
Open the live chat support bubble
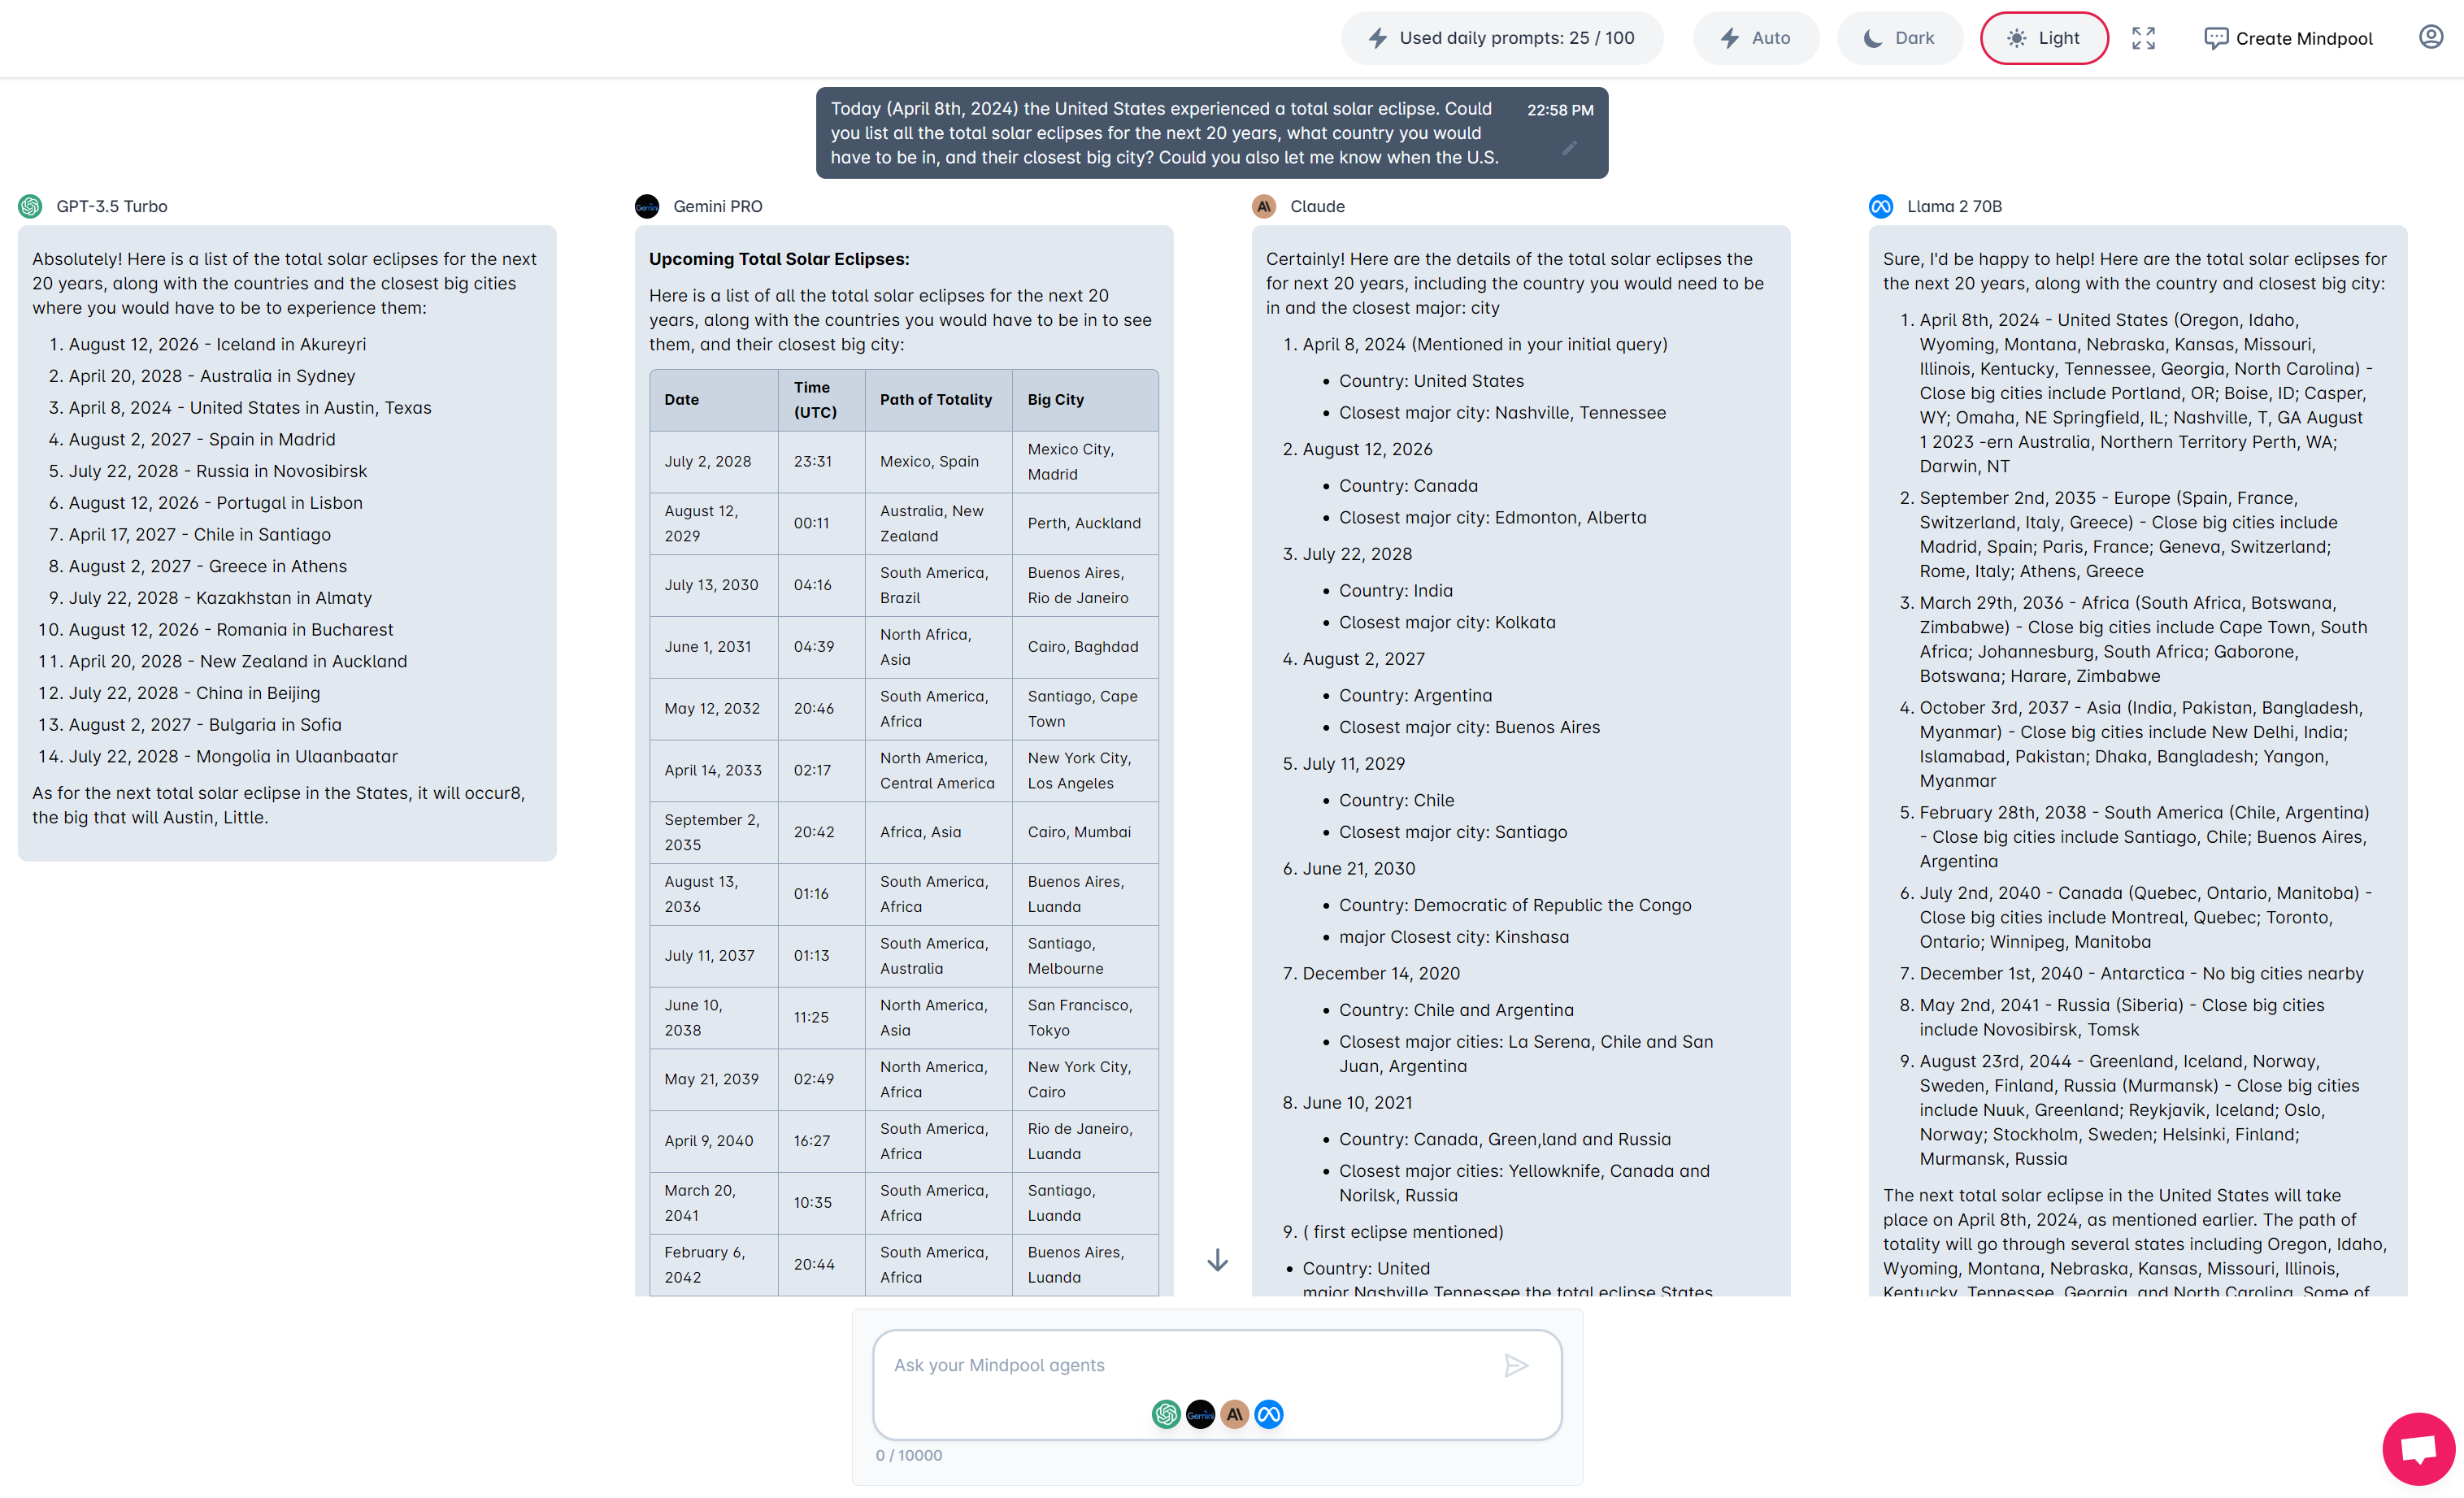click(2418, 1449)
